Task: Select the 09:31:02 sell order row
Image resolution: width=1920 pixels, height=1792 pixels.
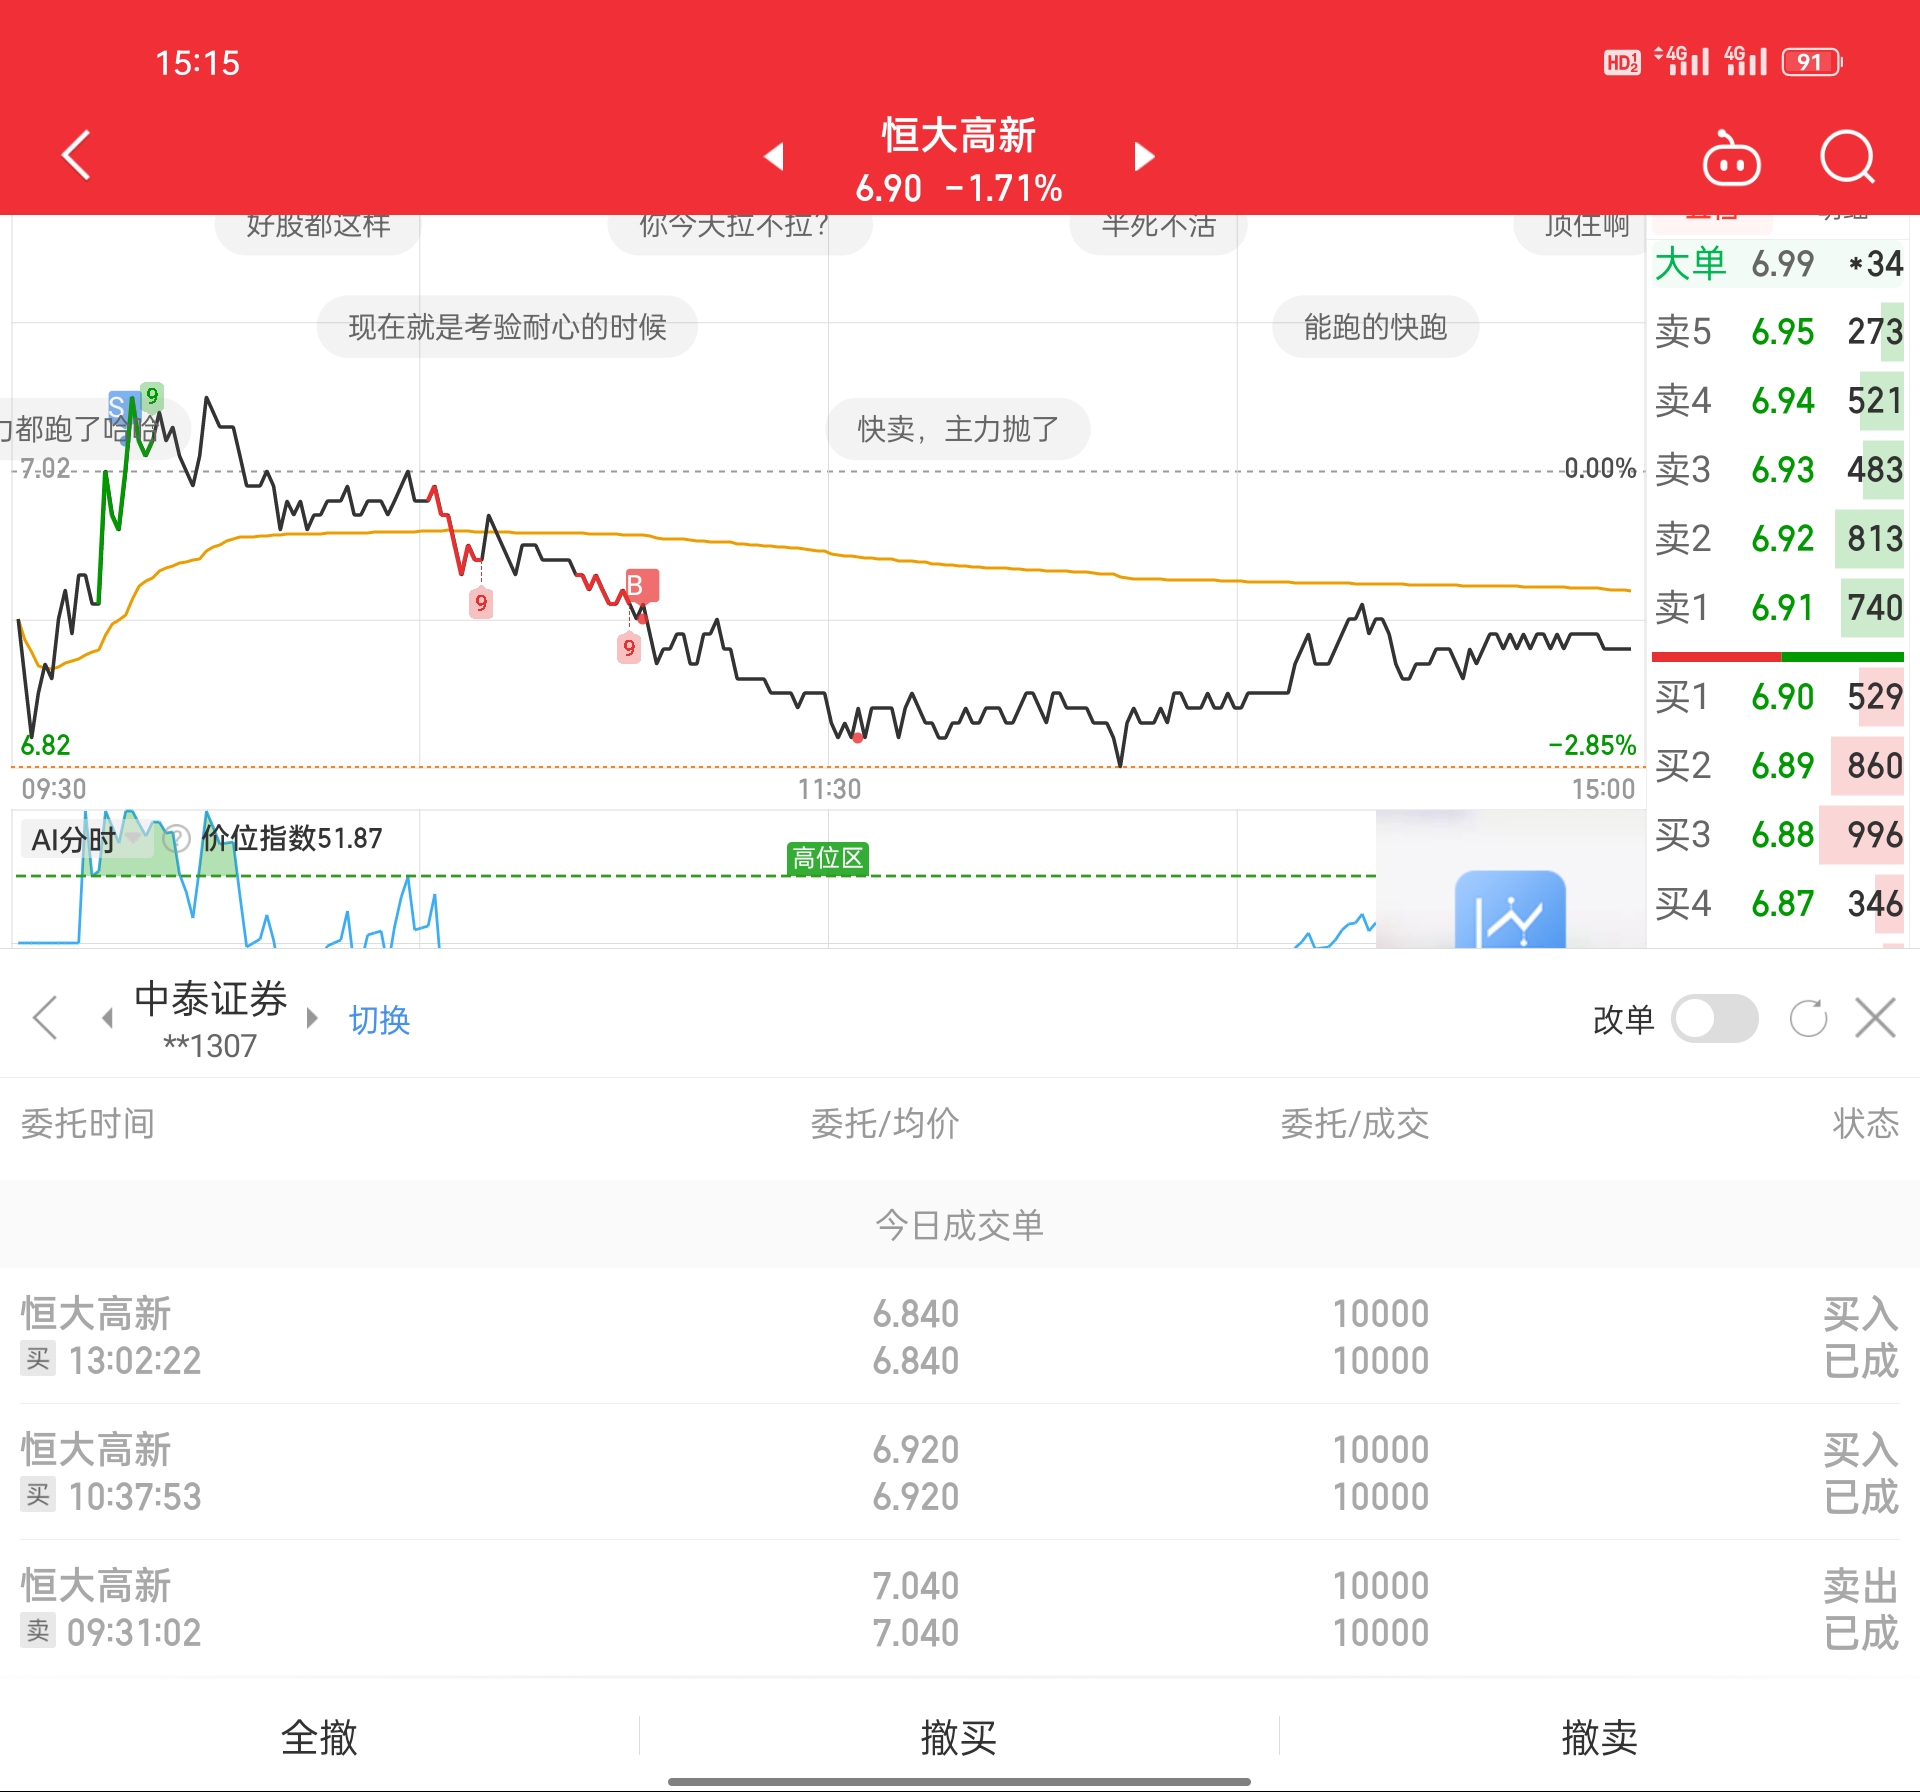Action: [960, 1608]
